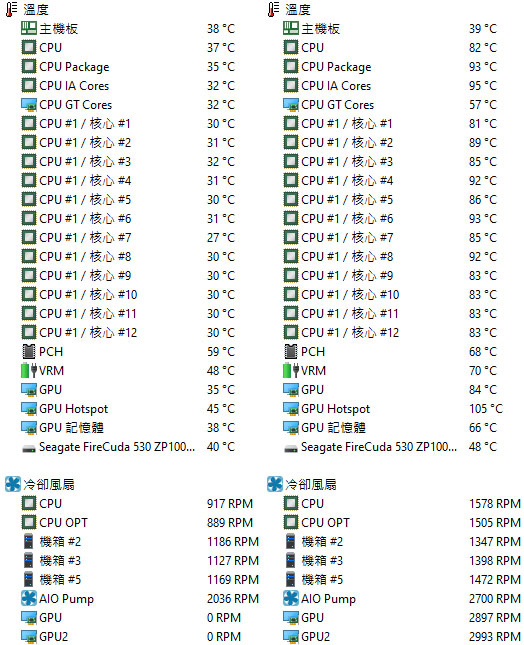Click GPU Hotspot icon in the 105 °C row
The height and width of the screenshot is (645, 524).
tap(291, 408)
